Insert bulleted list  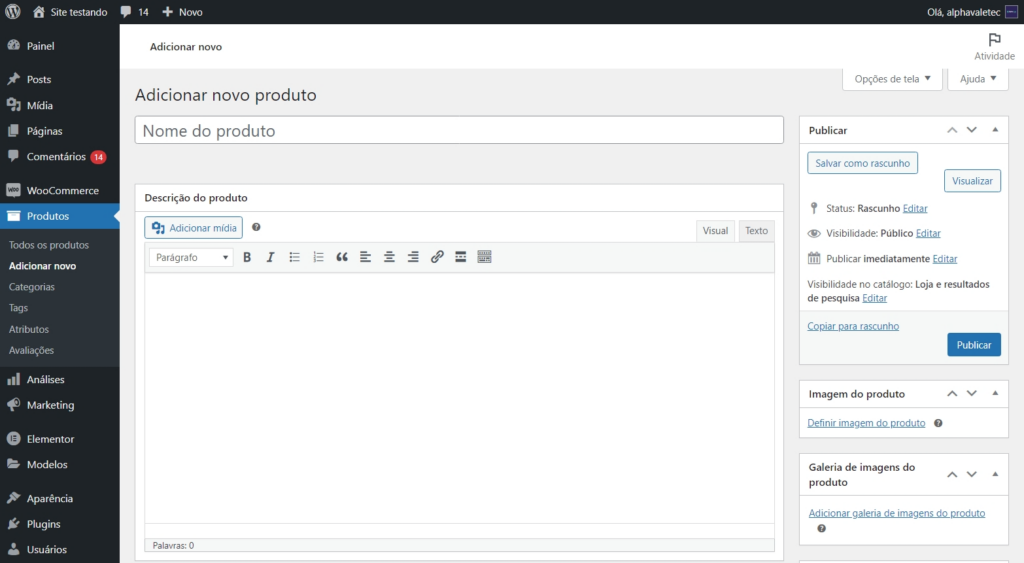pyautogui.click(x=295, y=257)
